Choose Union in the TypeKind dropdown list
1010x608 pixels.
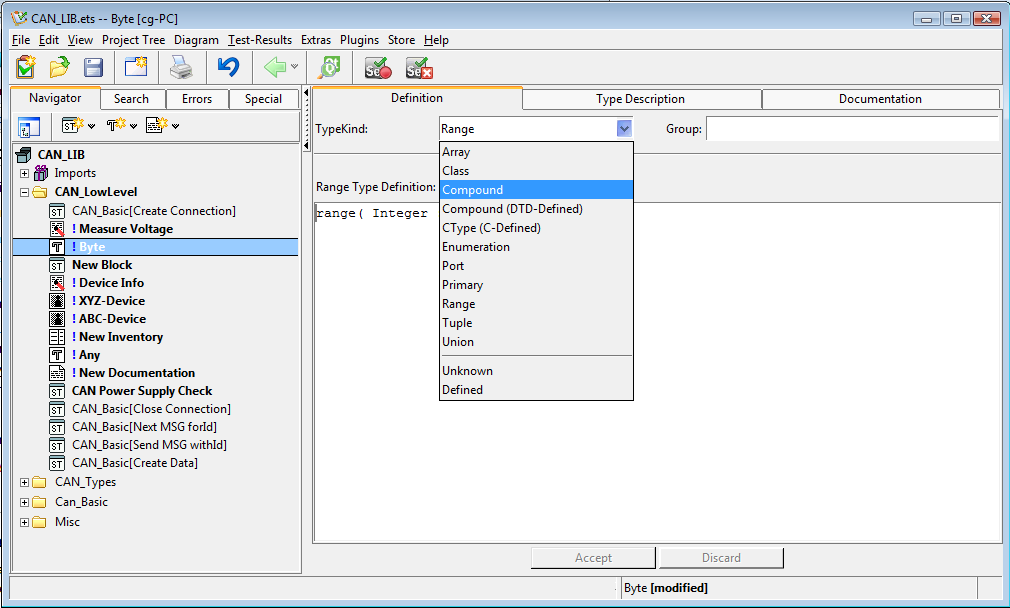tap(457, 342)
